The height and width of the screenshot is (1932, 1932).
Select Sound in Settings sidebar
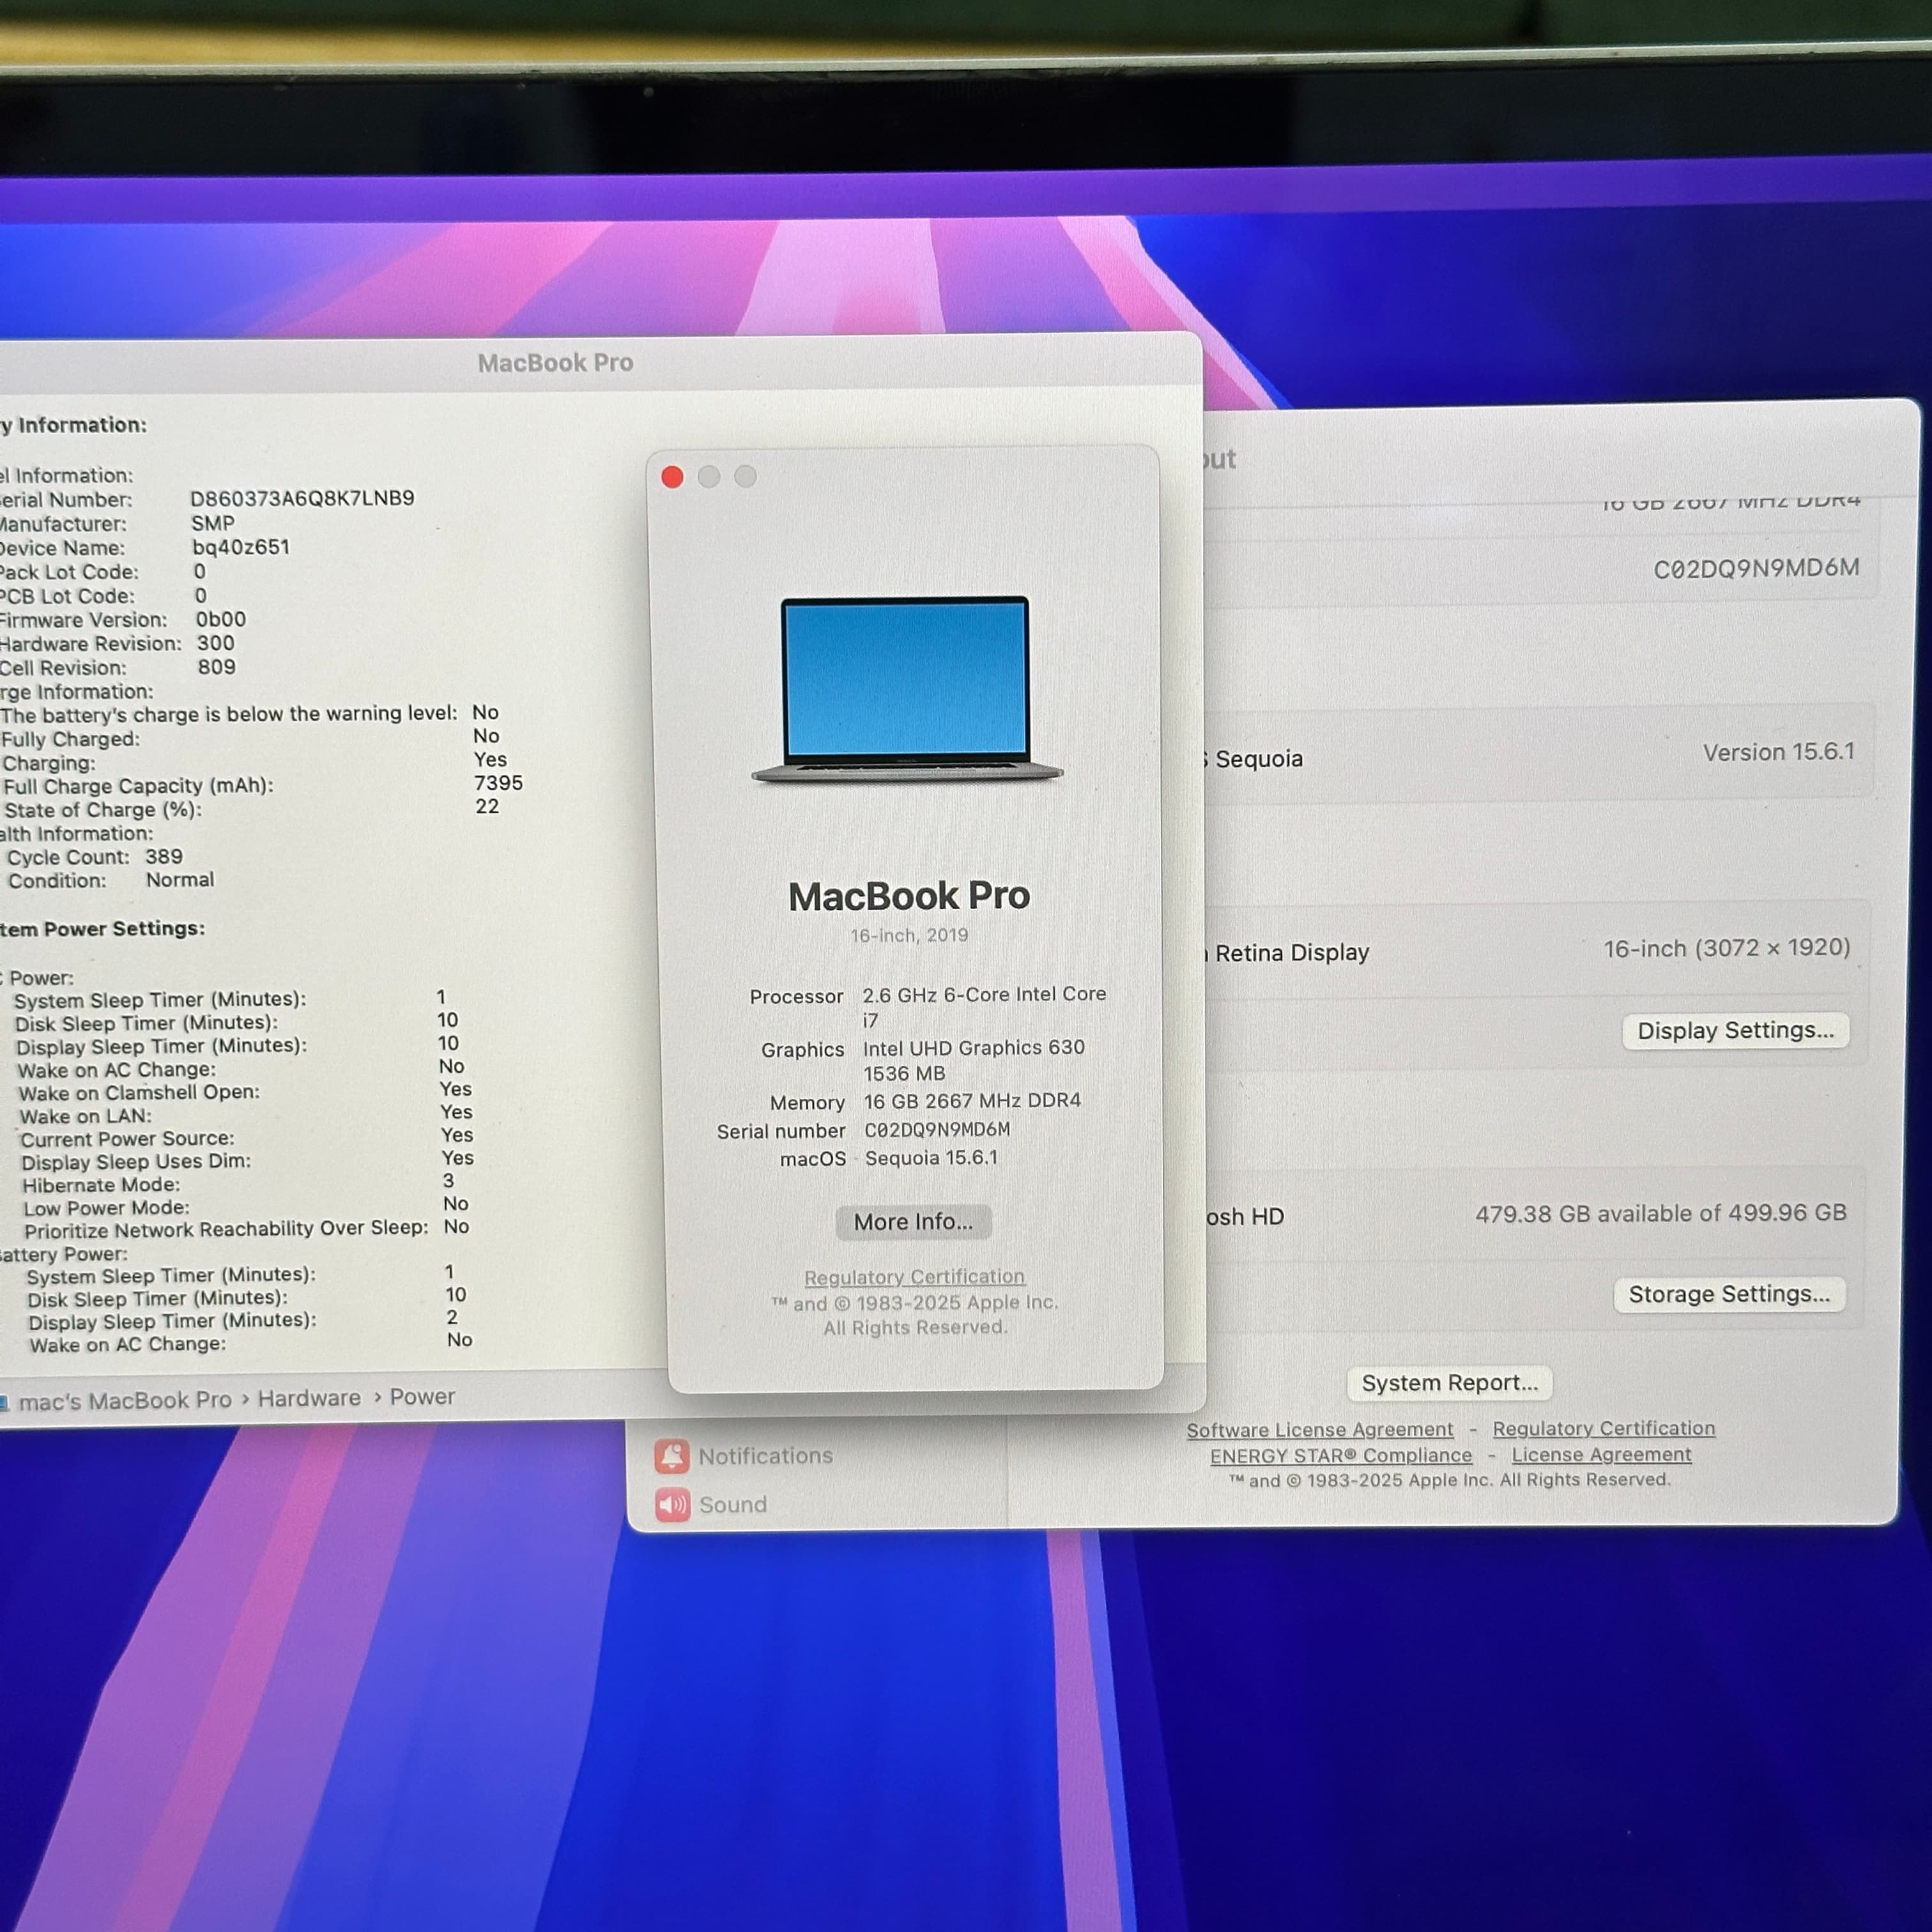point(711,1505)
